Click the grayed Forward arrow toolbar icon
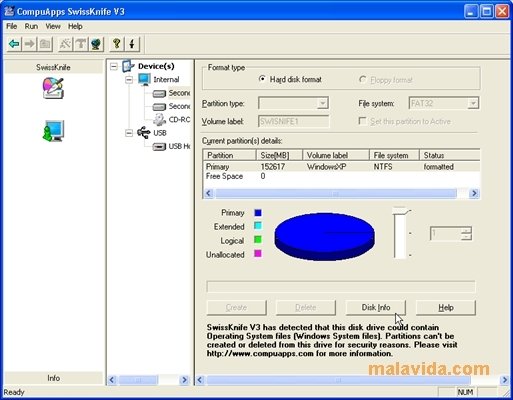 (x=29, y=44)
